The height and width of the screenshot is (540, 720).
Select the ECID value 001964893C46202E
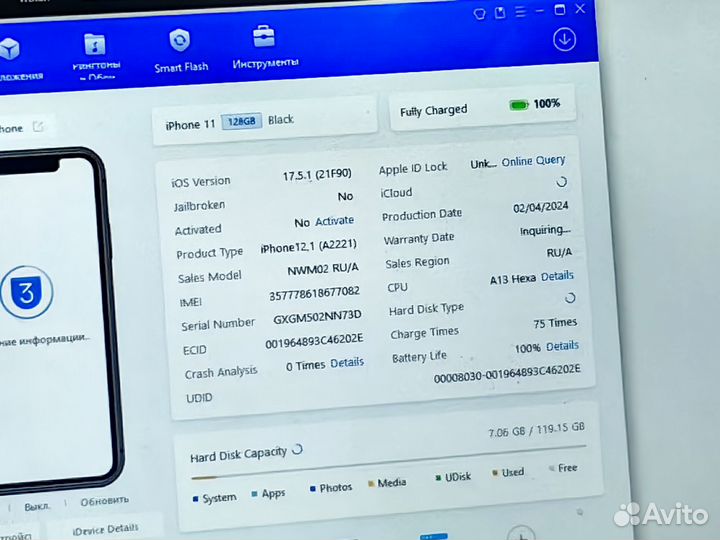(x=314, y=341)
